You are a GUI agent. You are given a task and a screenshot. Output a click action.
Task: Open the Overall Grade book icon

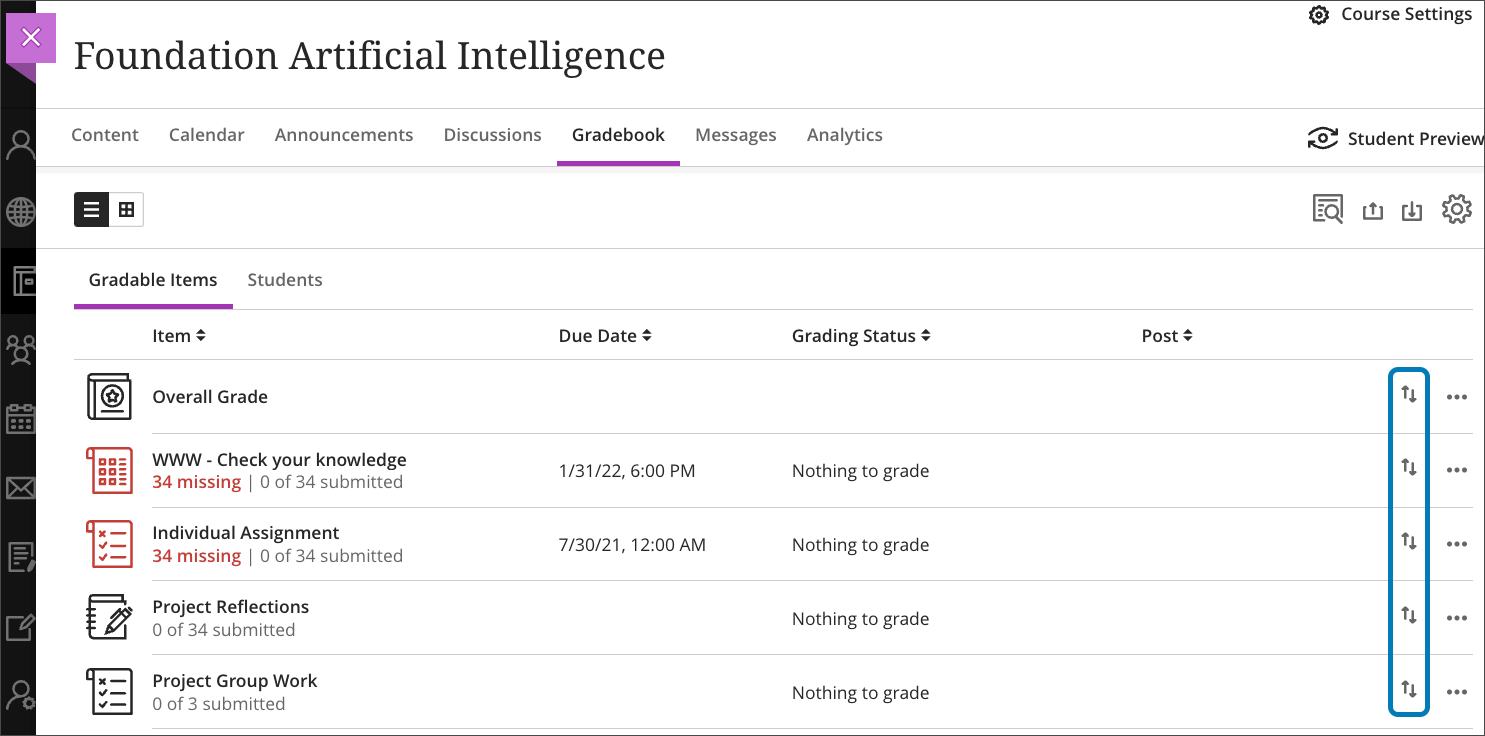tap(110, 396)
